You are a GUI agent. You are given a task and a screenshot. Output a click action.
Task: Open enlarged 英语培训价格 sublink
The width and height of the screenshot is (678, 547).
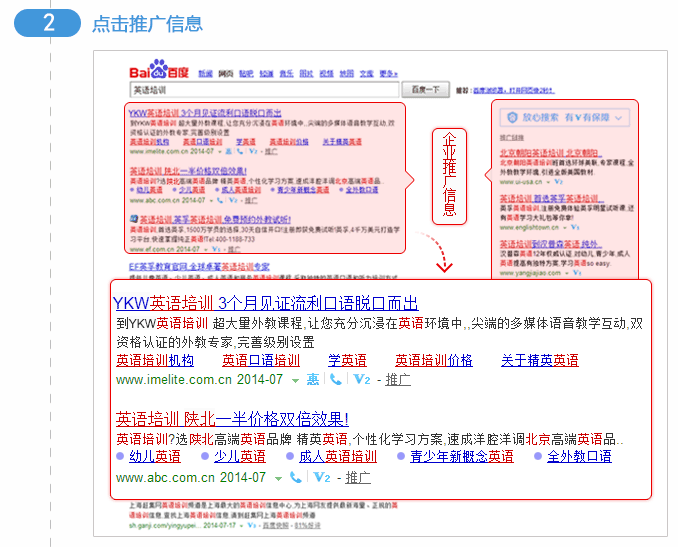pyautogui.click(x=434, y=360)
